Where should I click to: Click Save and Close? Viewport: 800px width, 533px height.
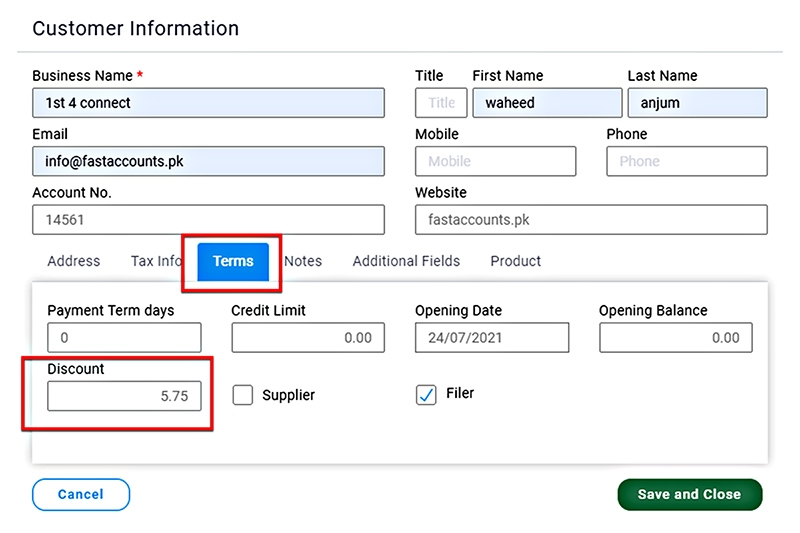point(690,494)
